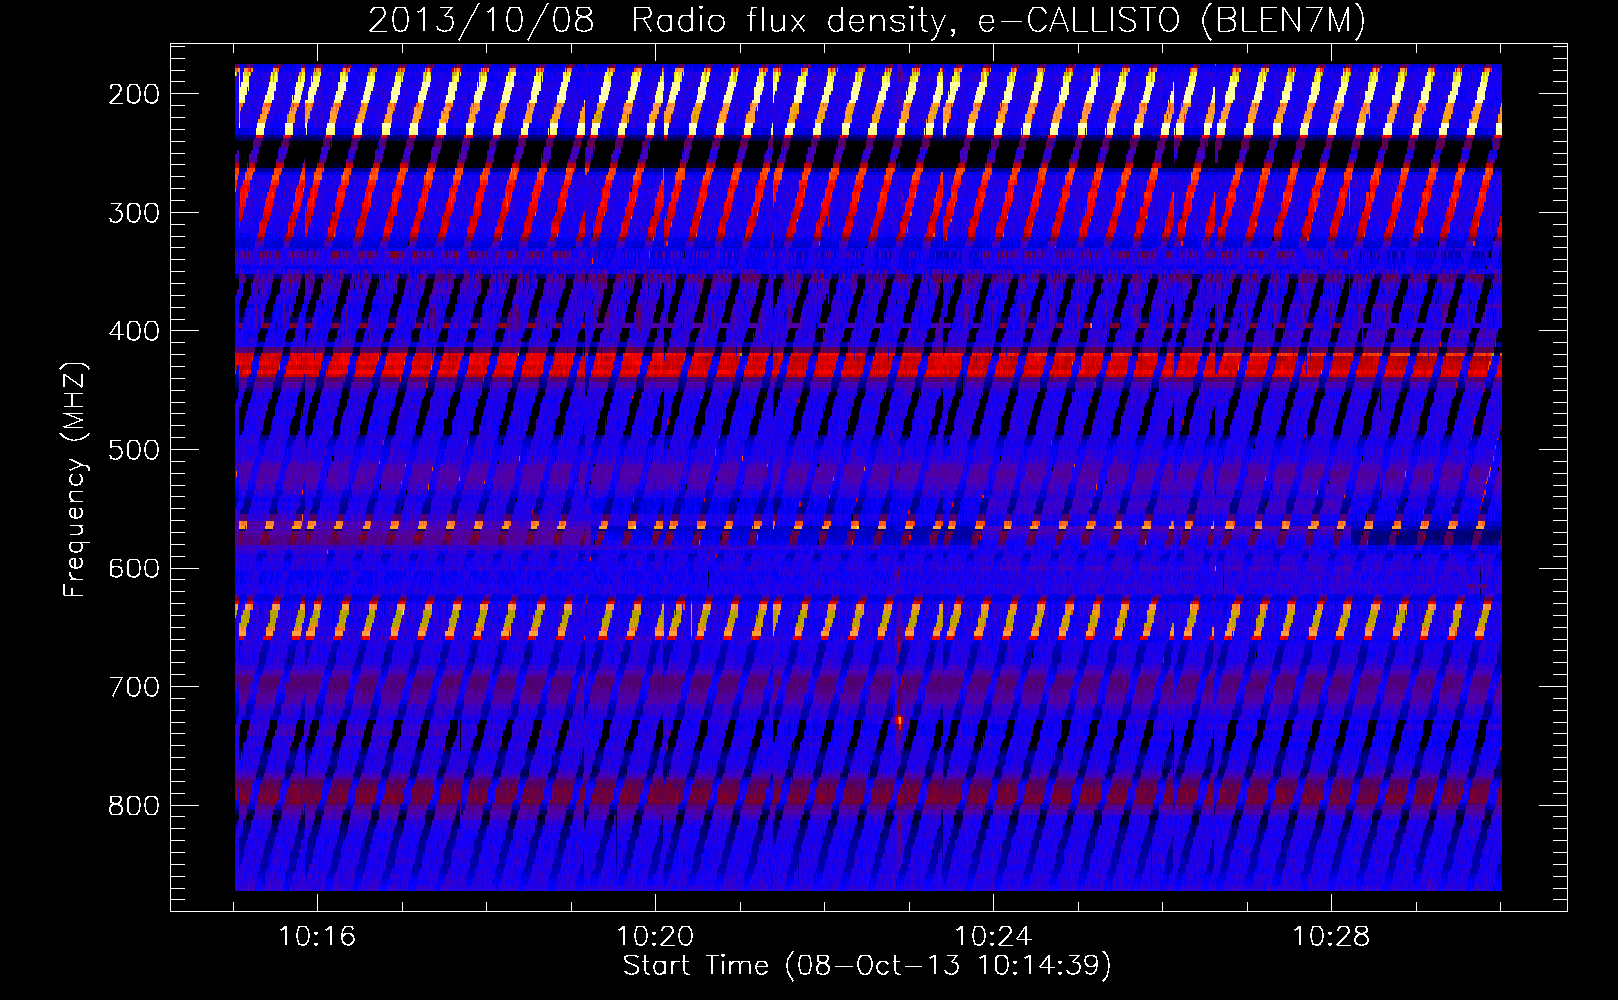The height and width of the screenshot is (1000, 1618).
Task: Click the "300" frequency tick label
Action: pos(134,213)
